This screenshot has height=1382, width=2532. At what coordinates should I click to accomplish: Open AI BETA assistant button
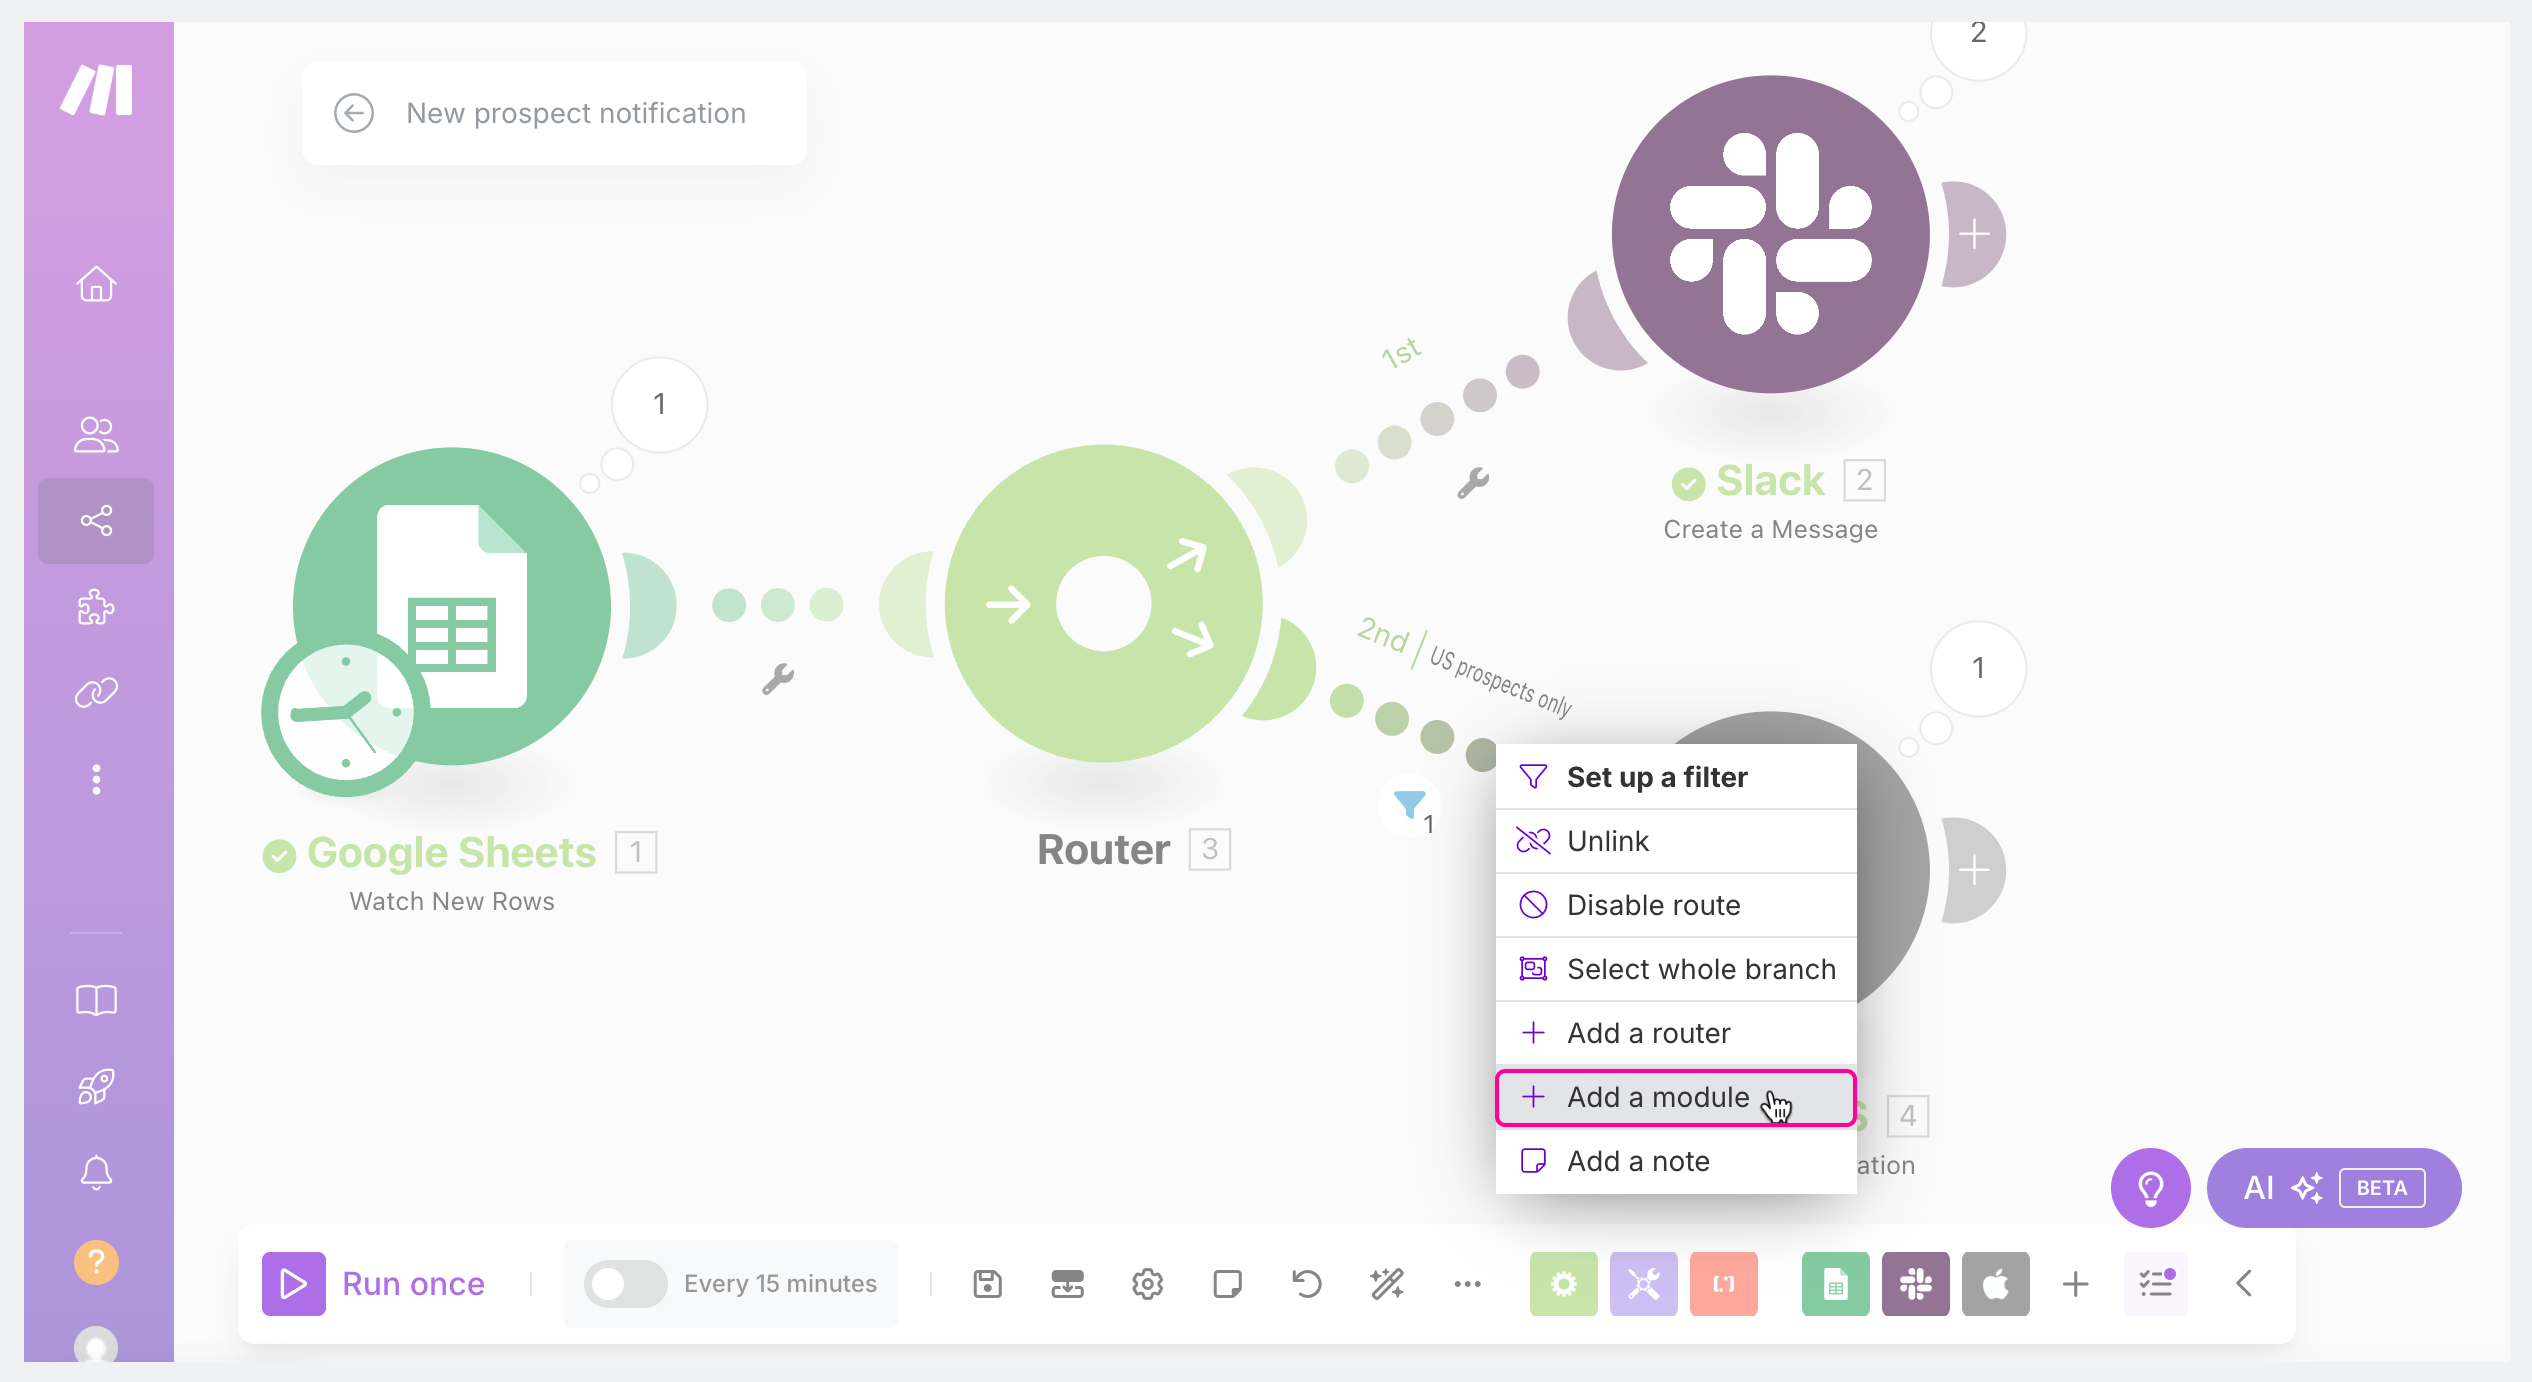click(2334, 1188)
